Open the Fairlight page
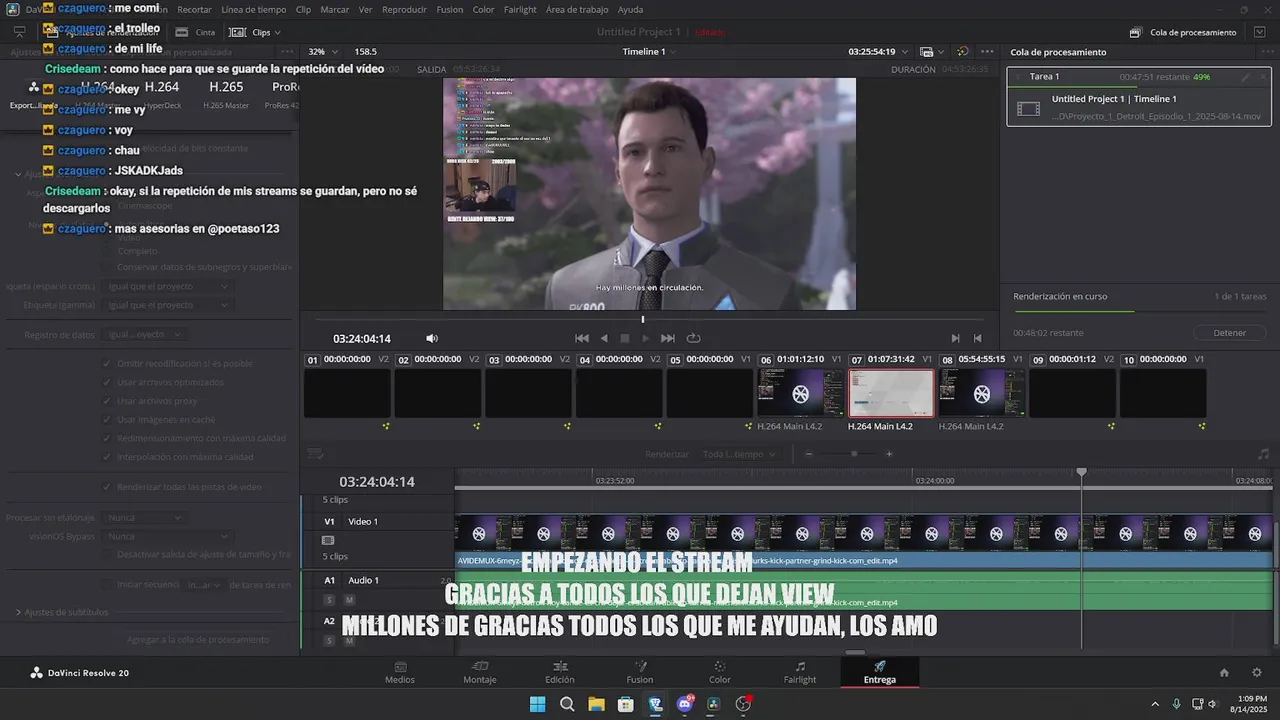 pos(800,673)
